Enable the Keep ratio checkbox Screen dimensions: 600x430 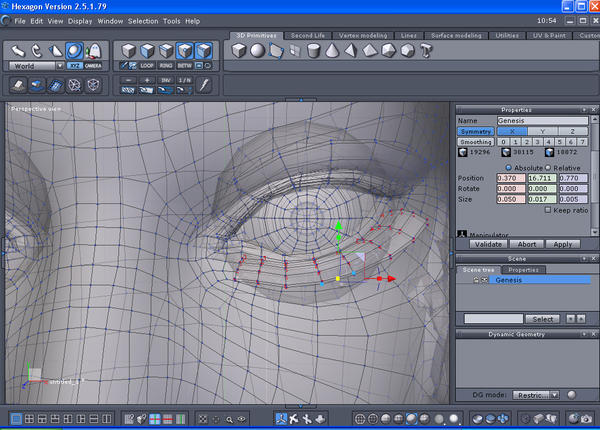point(547,210)
